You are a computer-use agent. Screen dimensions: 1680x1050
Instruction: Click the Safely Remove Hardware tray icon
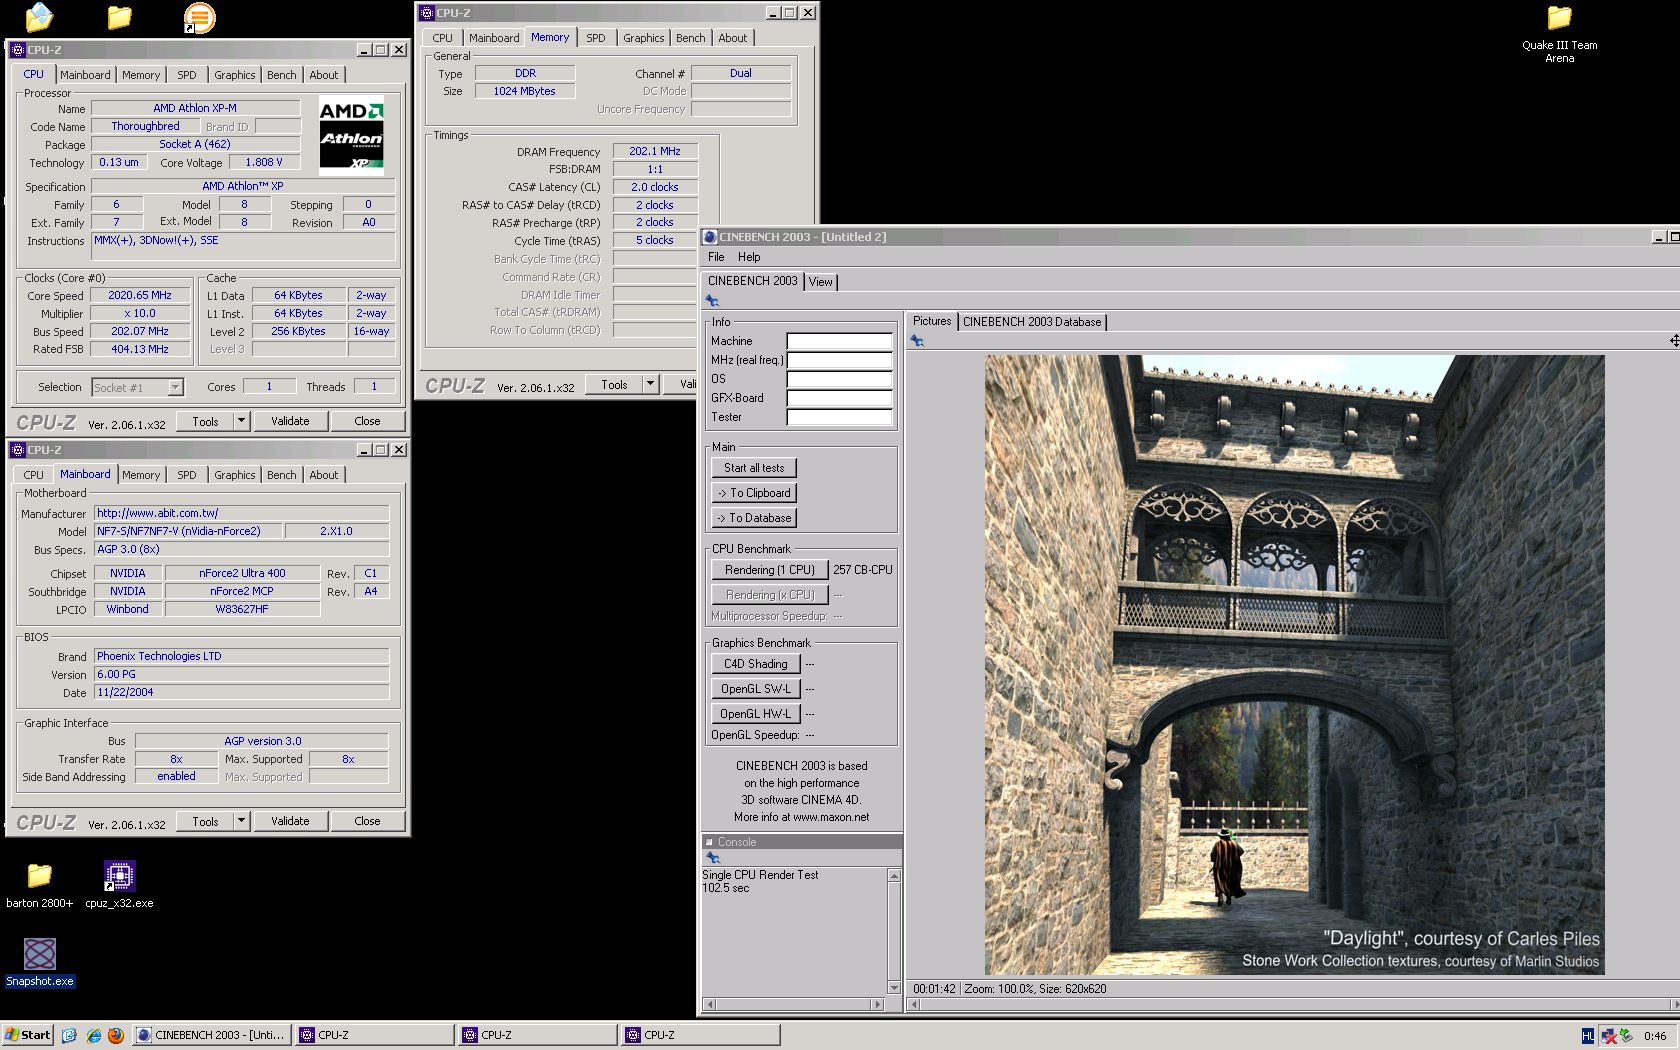[1627, 1036]
